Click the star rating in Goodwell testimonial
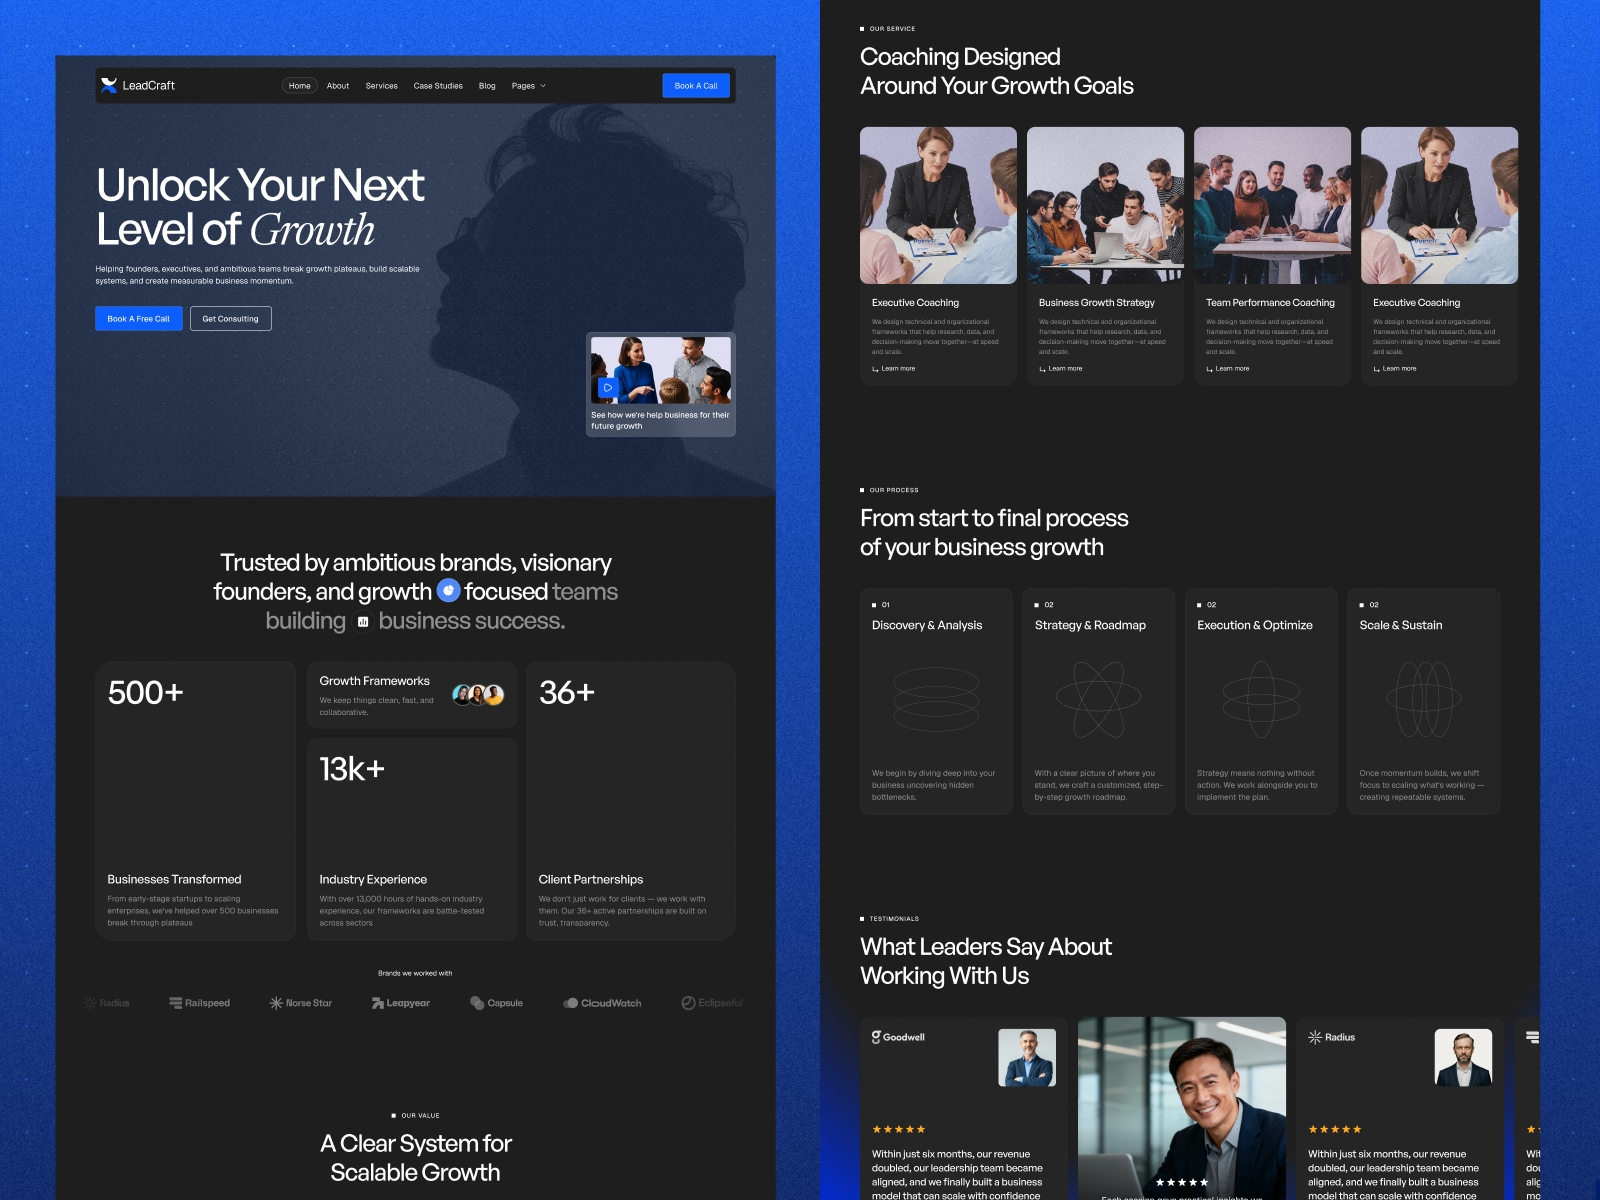This screenshot has width=1600, height=1200. (899, 1129)
